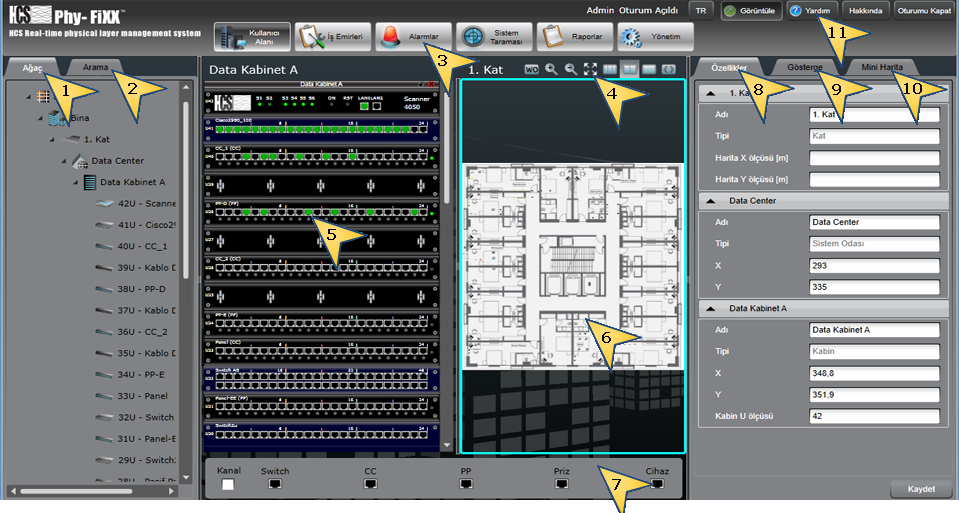Viewport: 959px width, 513px height.
Task: Click the WO icon above the map
Action: point(531,70)
